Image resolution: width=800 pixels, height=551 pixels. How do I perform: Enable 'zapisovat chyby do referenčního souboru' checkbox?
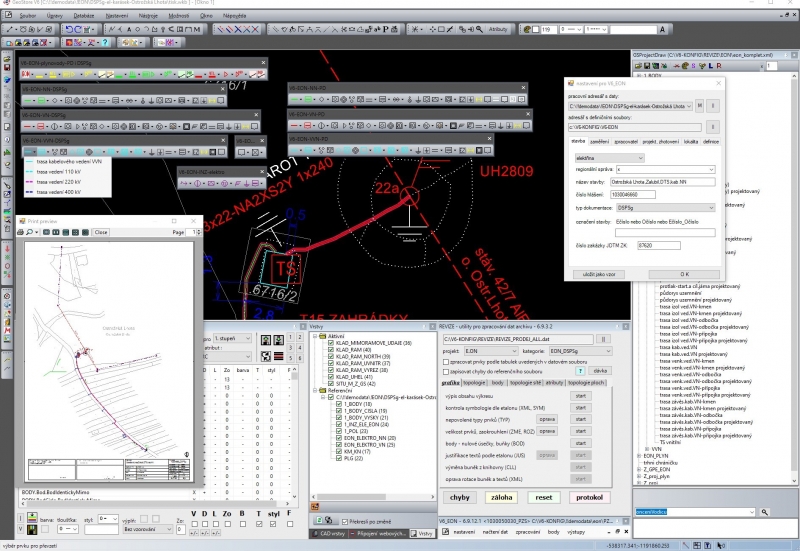[x=446, y=372]
